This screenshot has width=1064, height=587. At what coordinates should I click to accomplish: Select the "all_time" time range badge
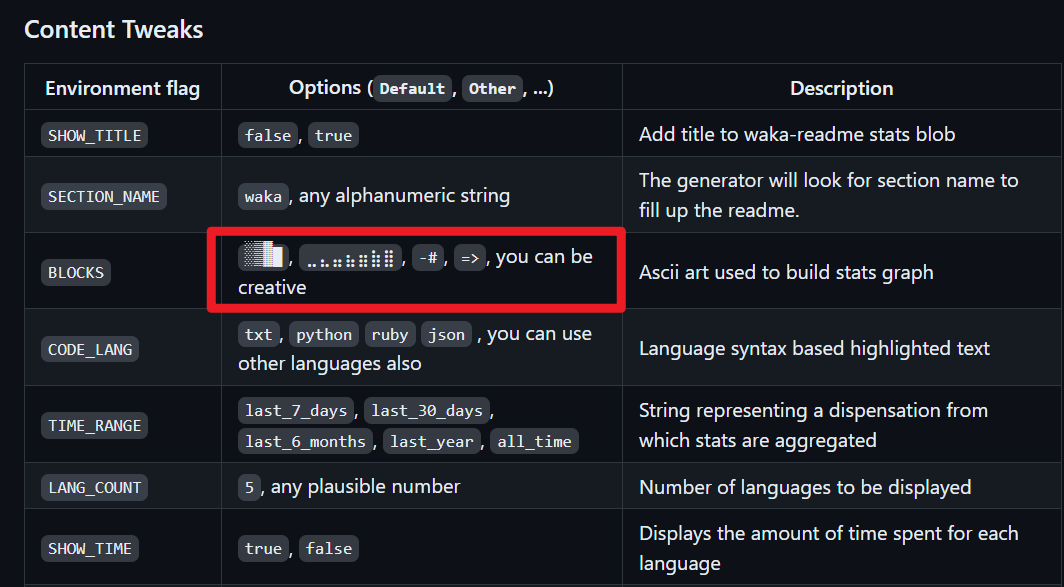[x=534, y=441]
